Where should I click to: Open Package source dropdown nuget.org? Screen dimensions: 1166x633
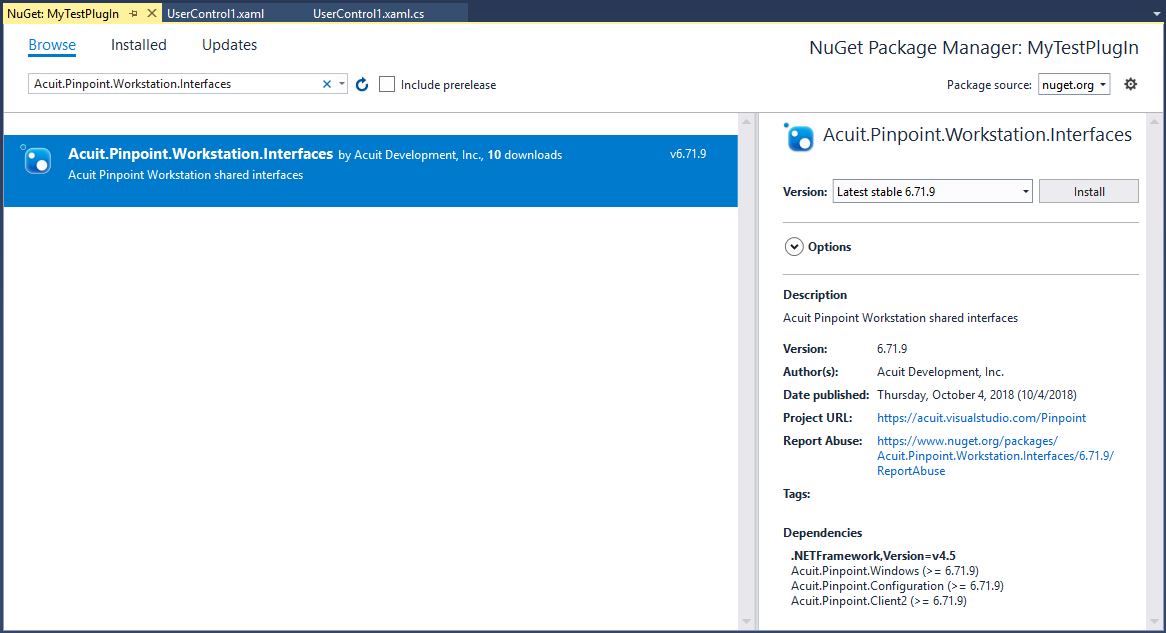click(1074, 85)
